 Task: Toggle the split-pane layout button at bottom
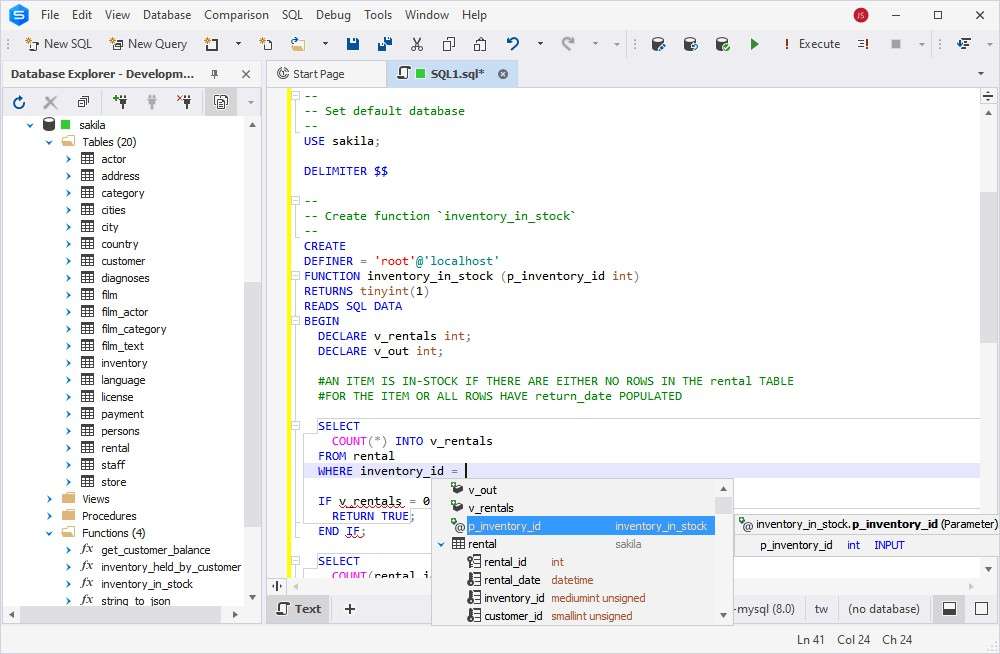point(949,608)
